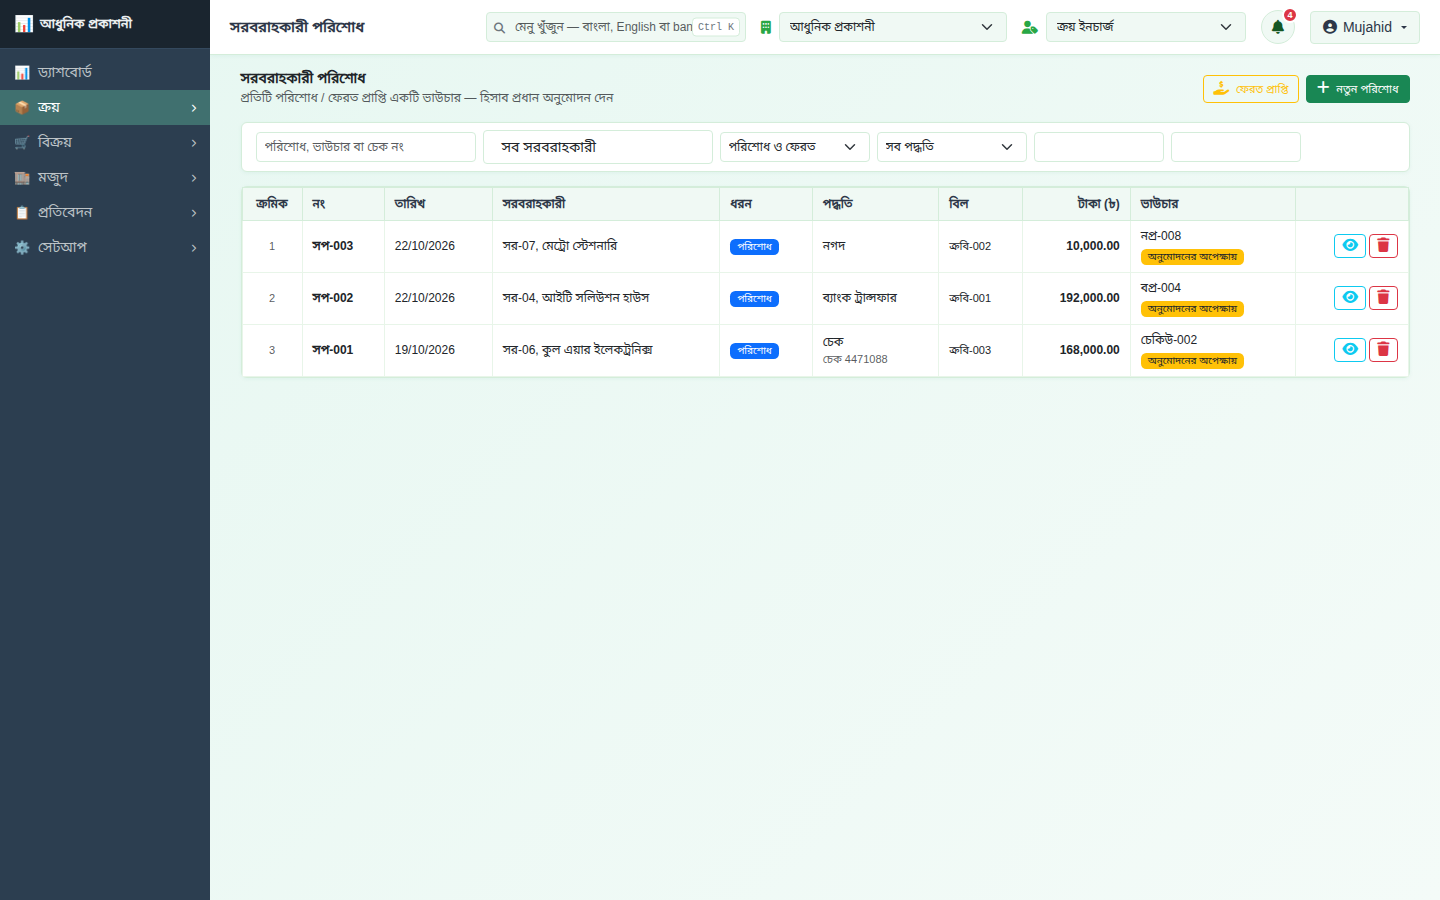The height and width of the screenshot is (900, 1440).
Task: Click the green building icon beside company selector
Action: (766, 27)
